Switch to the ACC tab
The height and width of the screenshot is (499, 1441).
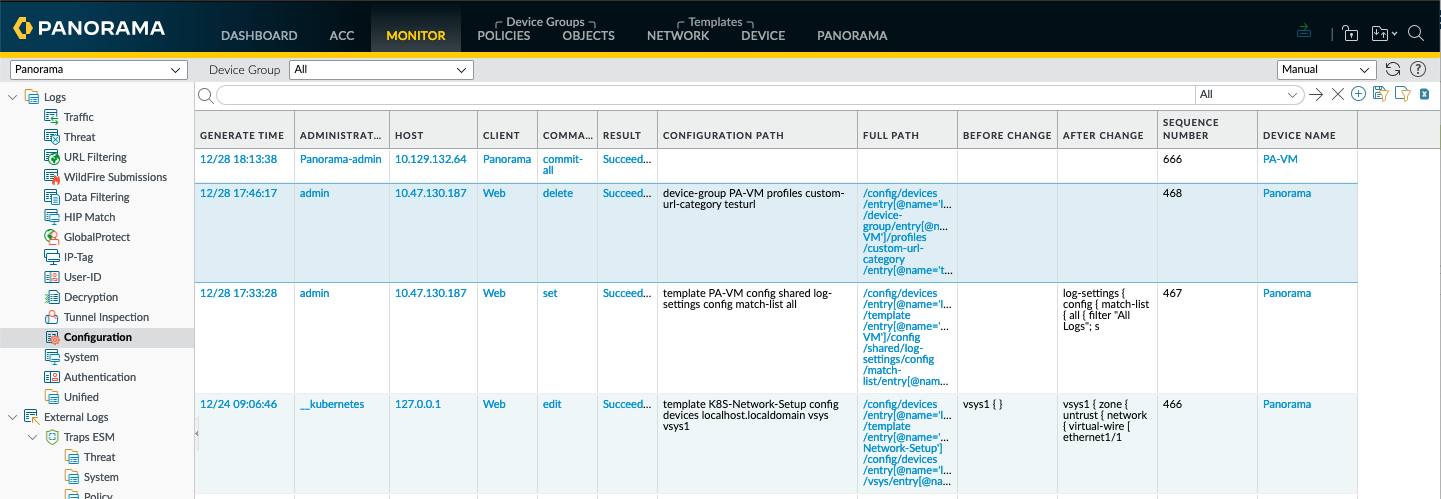tap(342, 35)
